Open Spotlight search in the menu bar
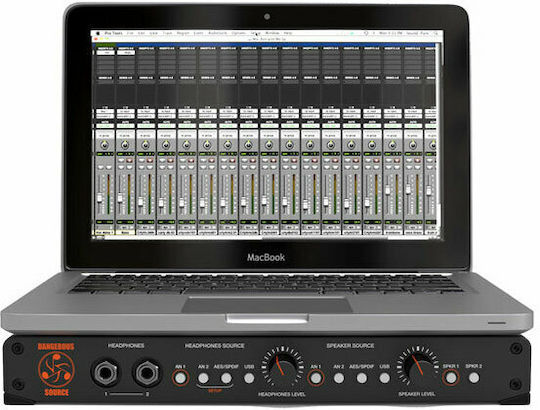540x410 pixels. tap(436, 33)
